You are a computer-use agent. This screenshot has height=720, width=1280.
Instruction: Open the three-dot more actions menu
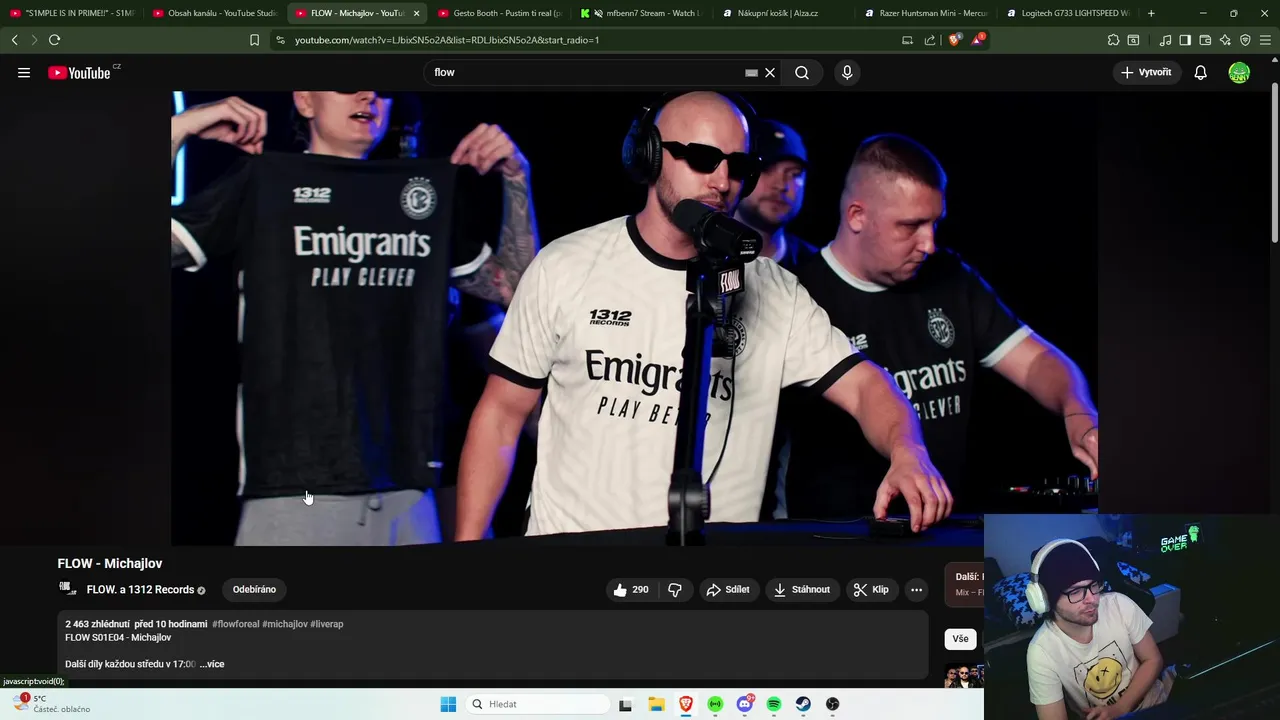click(916, 590)
